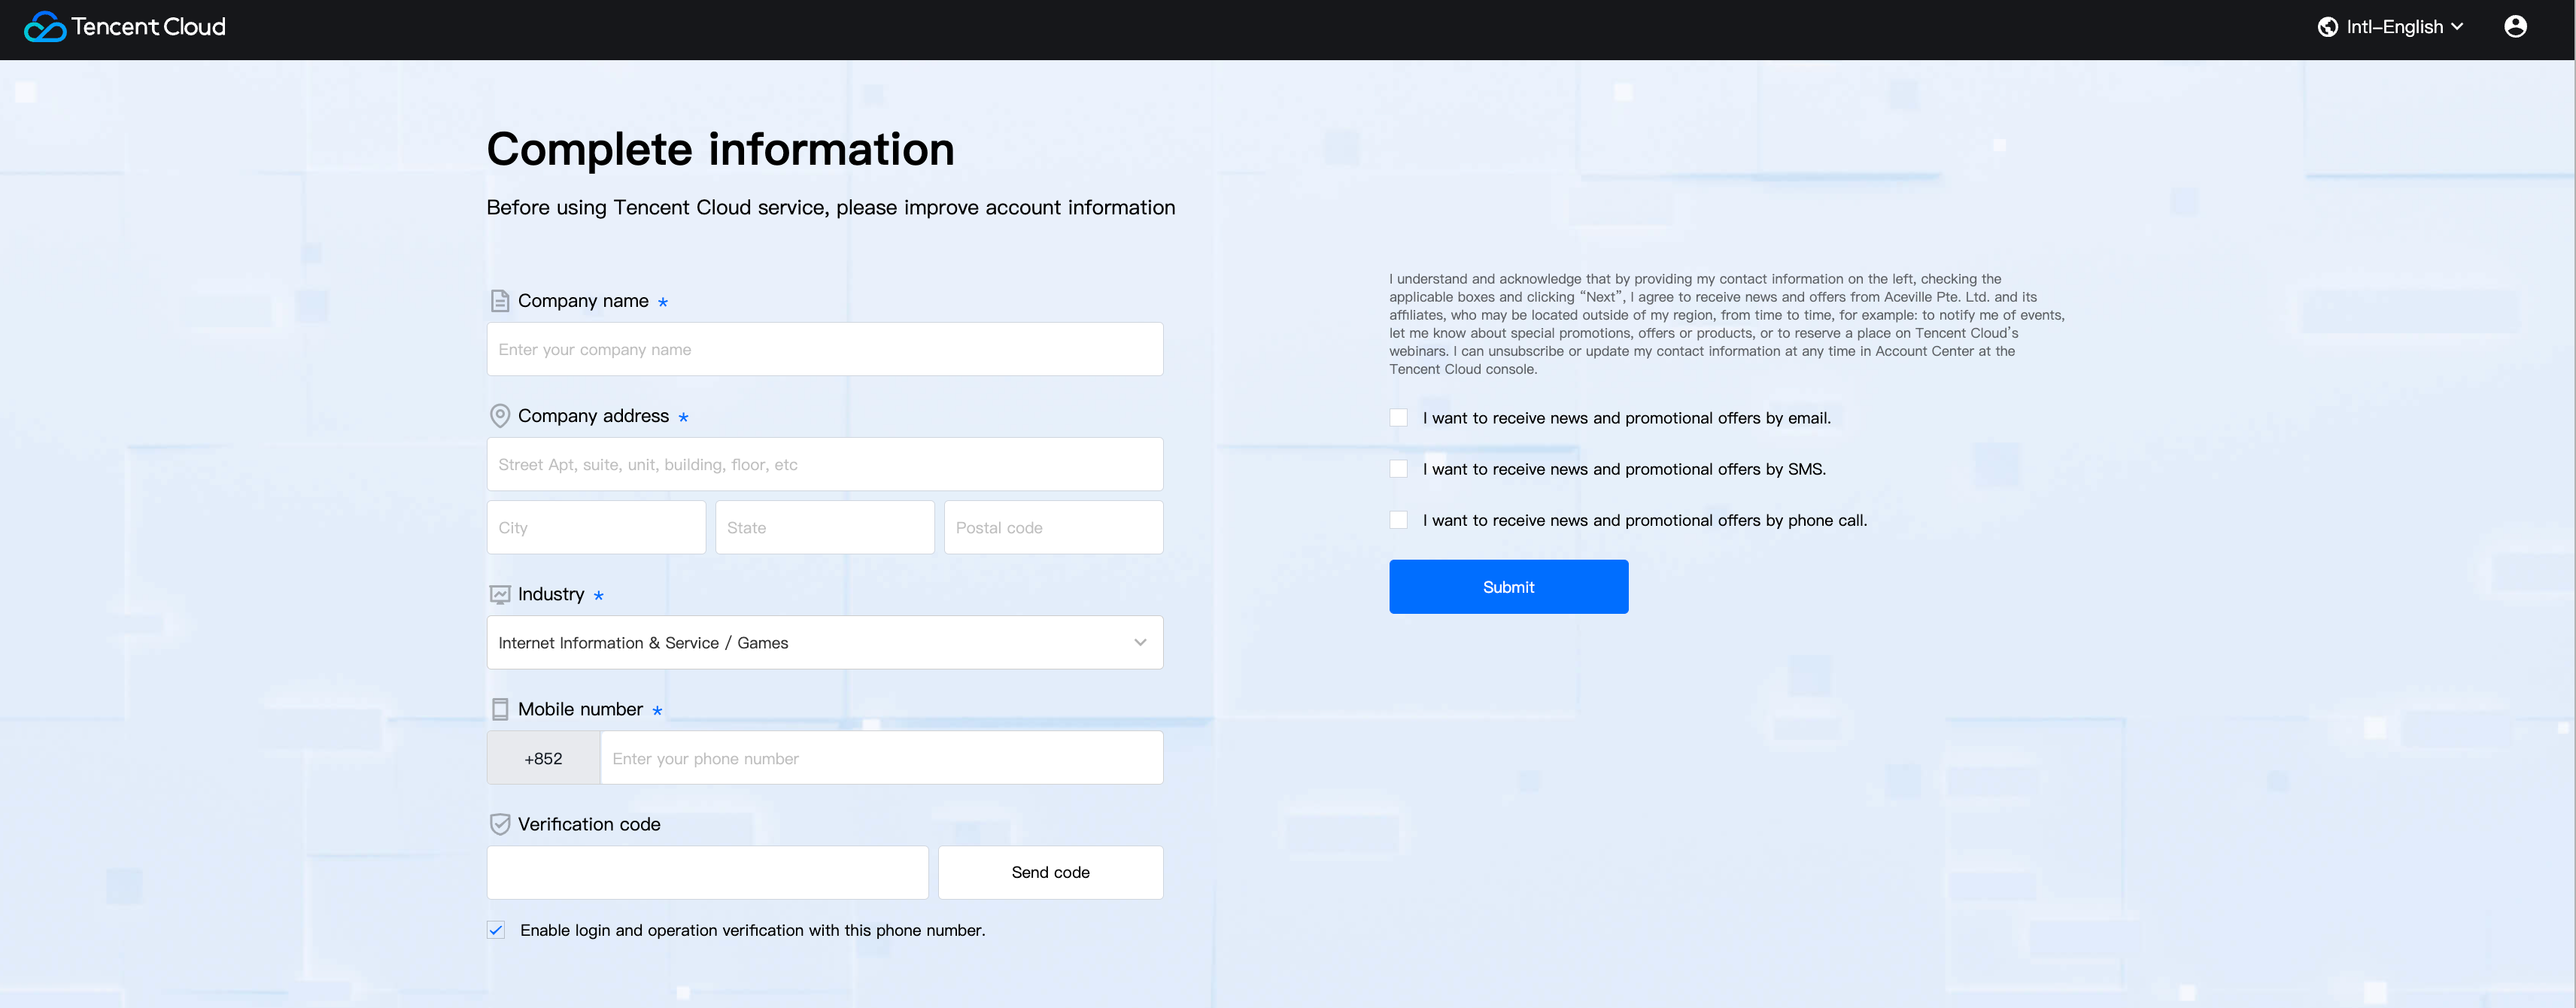Image resolution: width=2576 pixels, height=1008 pixels.
Task: Click the globe language icon
Action: click(2327, 27)
